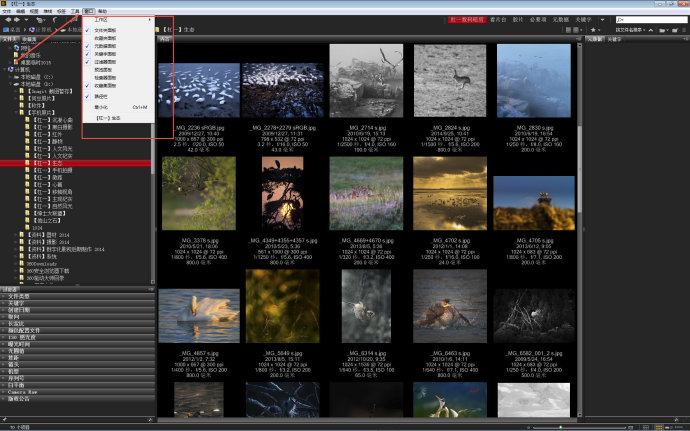Switch to the 收藏夹 tab
The height and width of the screenshot is (431, 690).
coord(29,39)
